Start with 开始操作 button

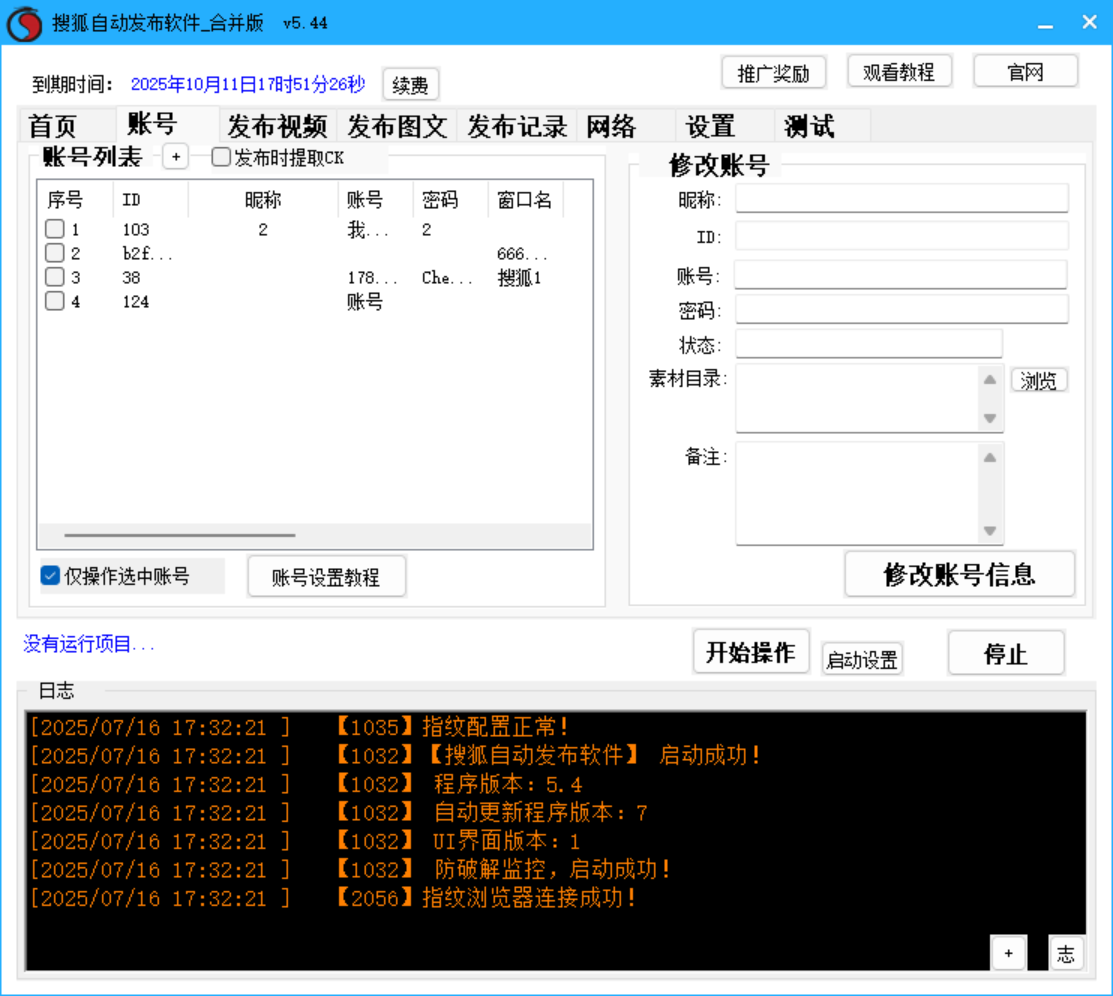751,651
